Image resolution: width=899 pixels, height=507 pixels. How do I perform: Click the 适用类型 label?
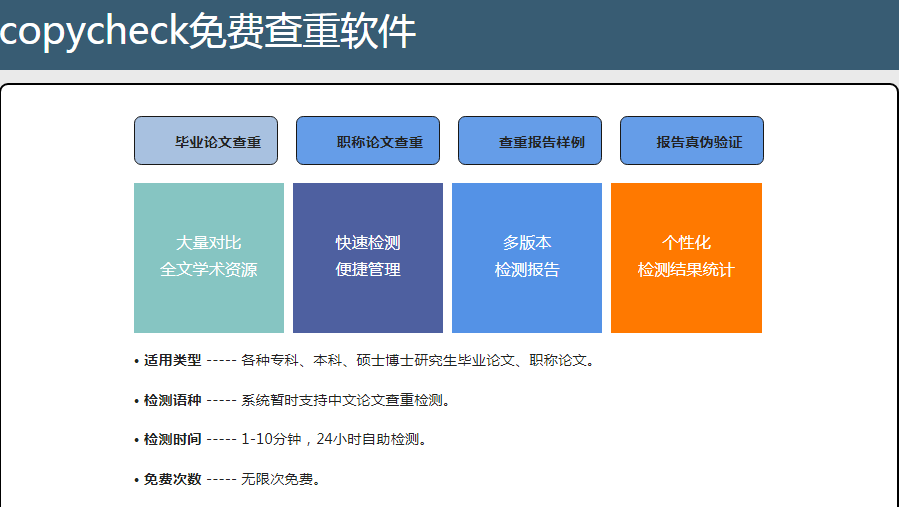[x=172, y=360]
